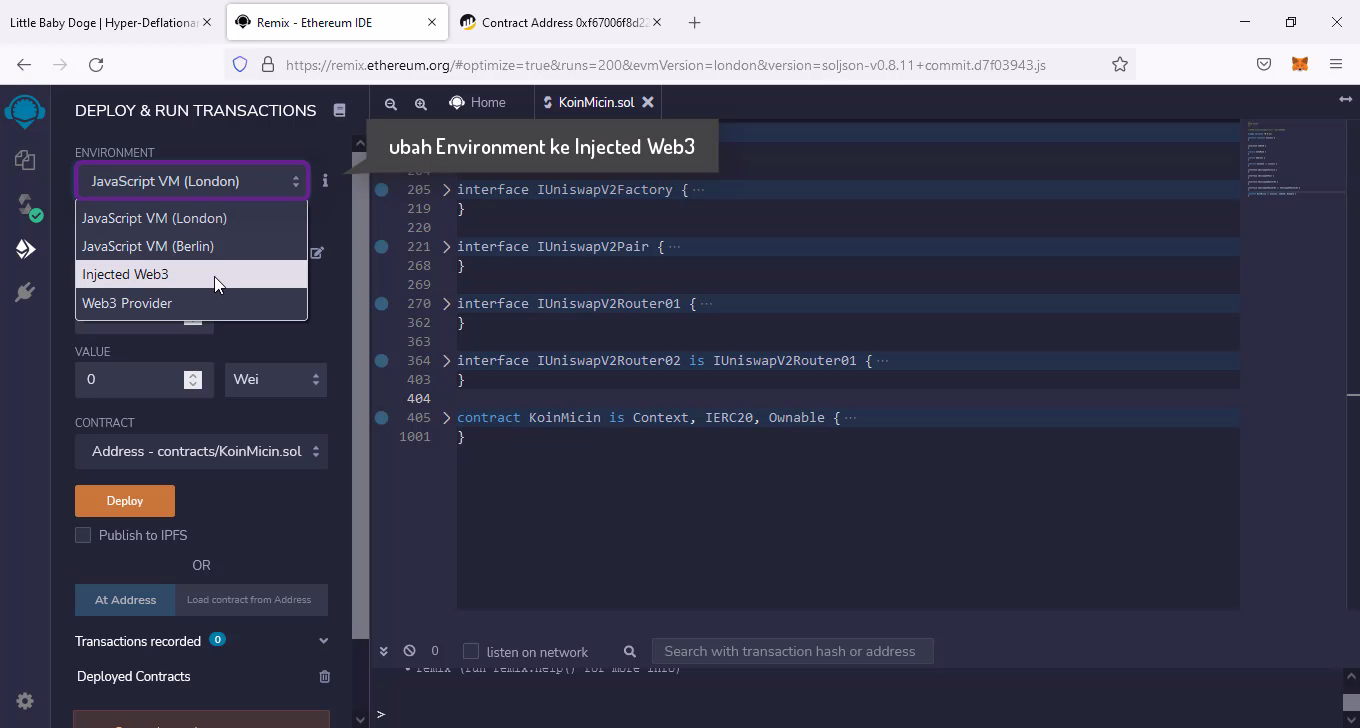Image resolution: width=1360 pixels, height=728 pixels.
Task: Enable Publish to IPFS checkbox
Action: [83, 535]
